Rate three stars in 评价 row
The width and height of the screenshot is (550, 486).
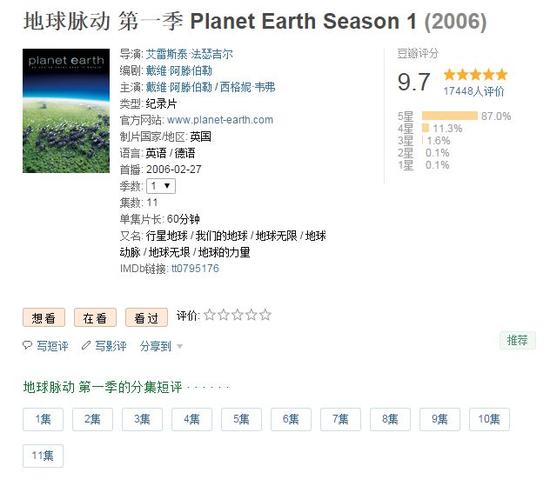click(237, 315)
